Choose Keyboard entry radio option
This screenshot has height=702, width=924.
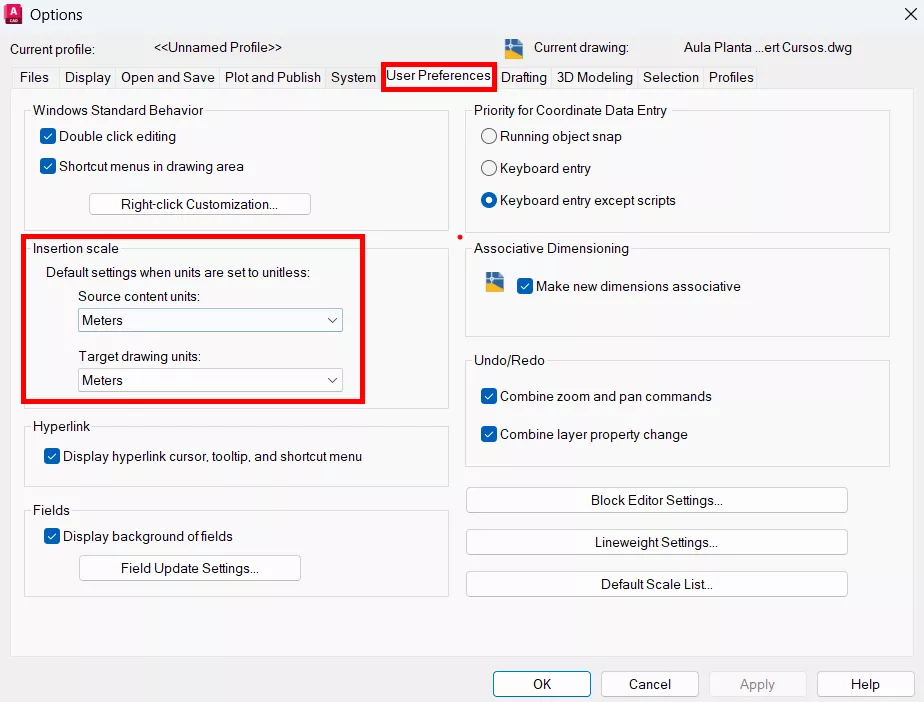click(x=489, y=168)
